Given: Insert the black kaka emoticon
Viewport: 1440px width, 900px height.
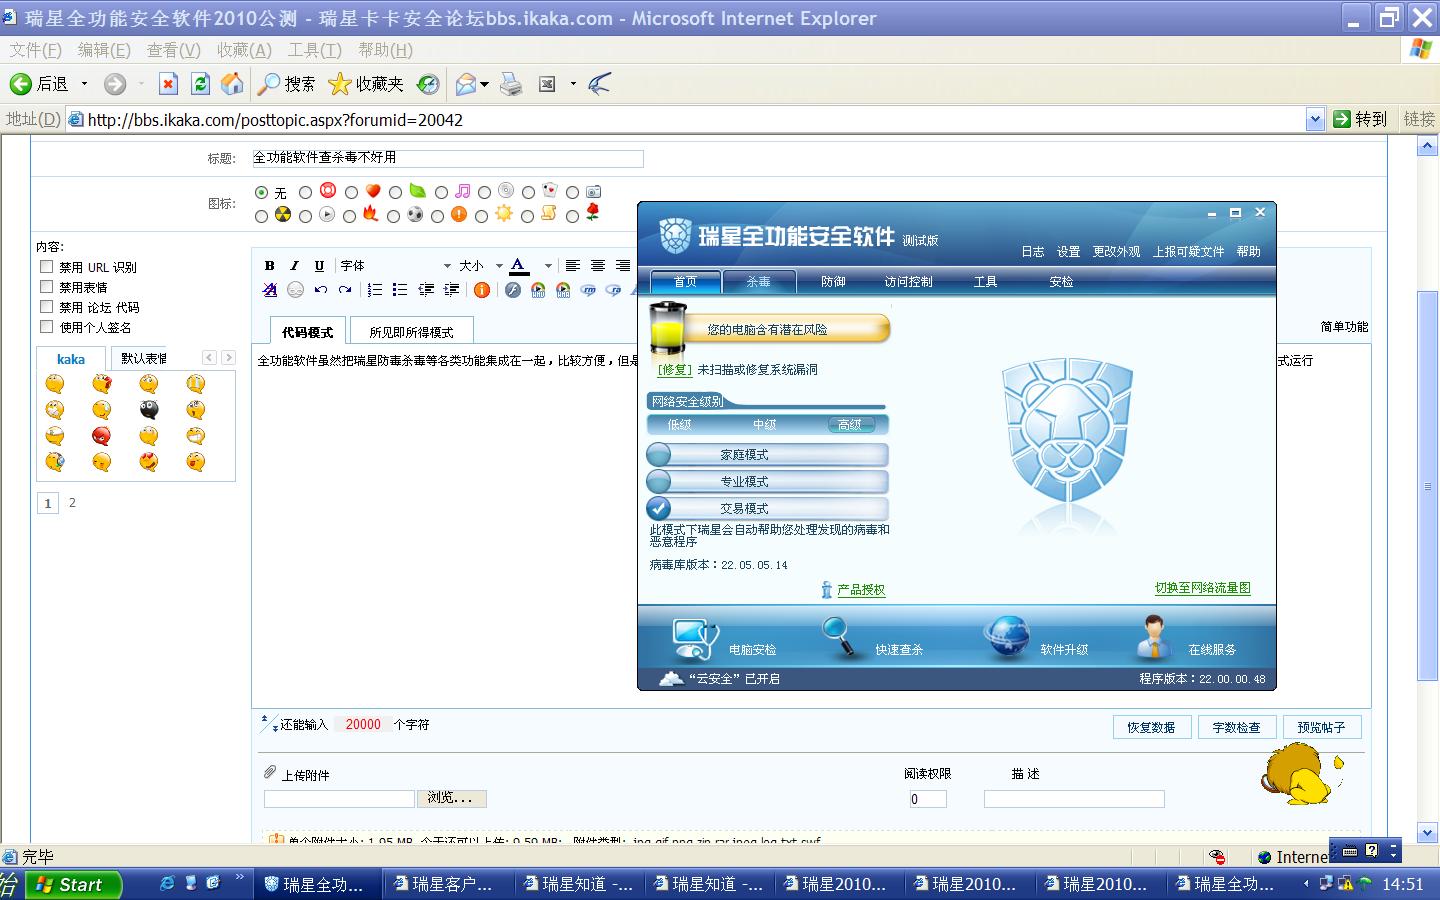Looking at the screenshot, I should [x=149, y=410].
